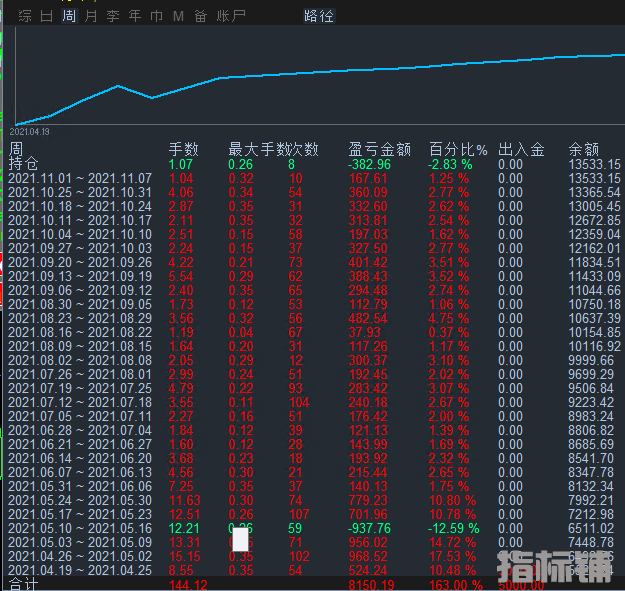Viewport: 625px width, 591px height.
Task: Click the 2021.04.19 chart start date label
Action: [29, 132]
